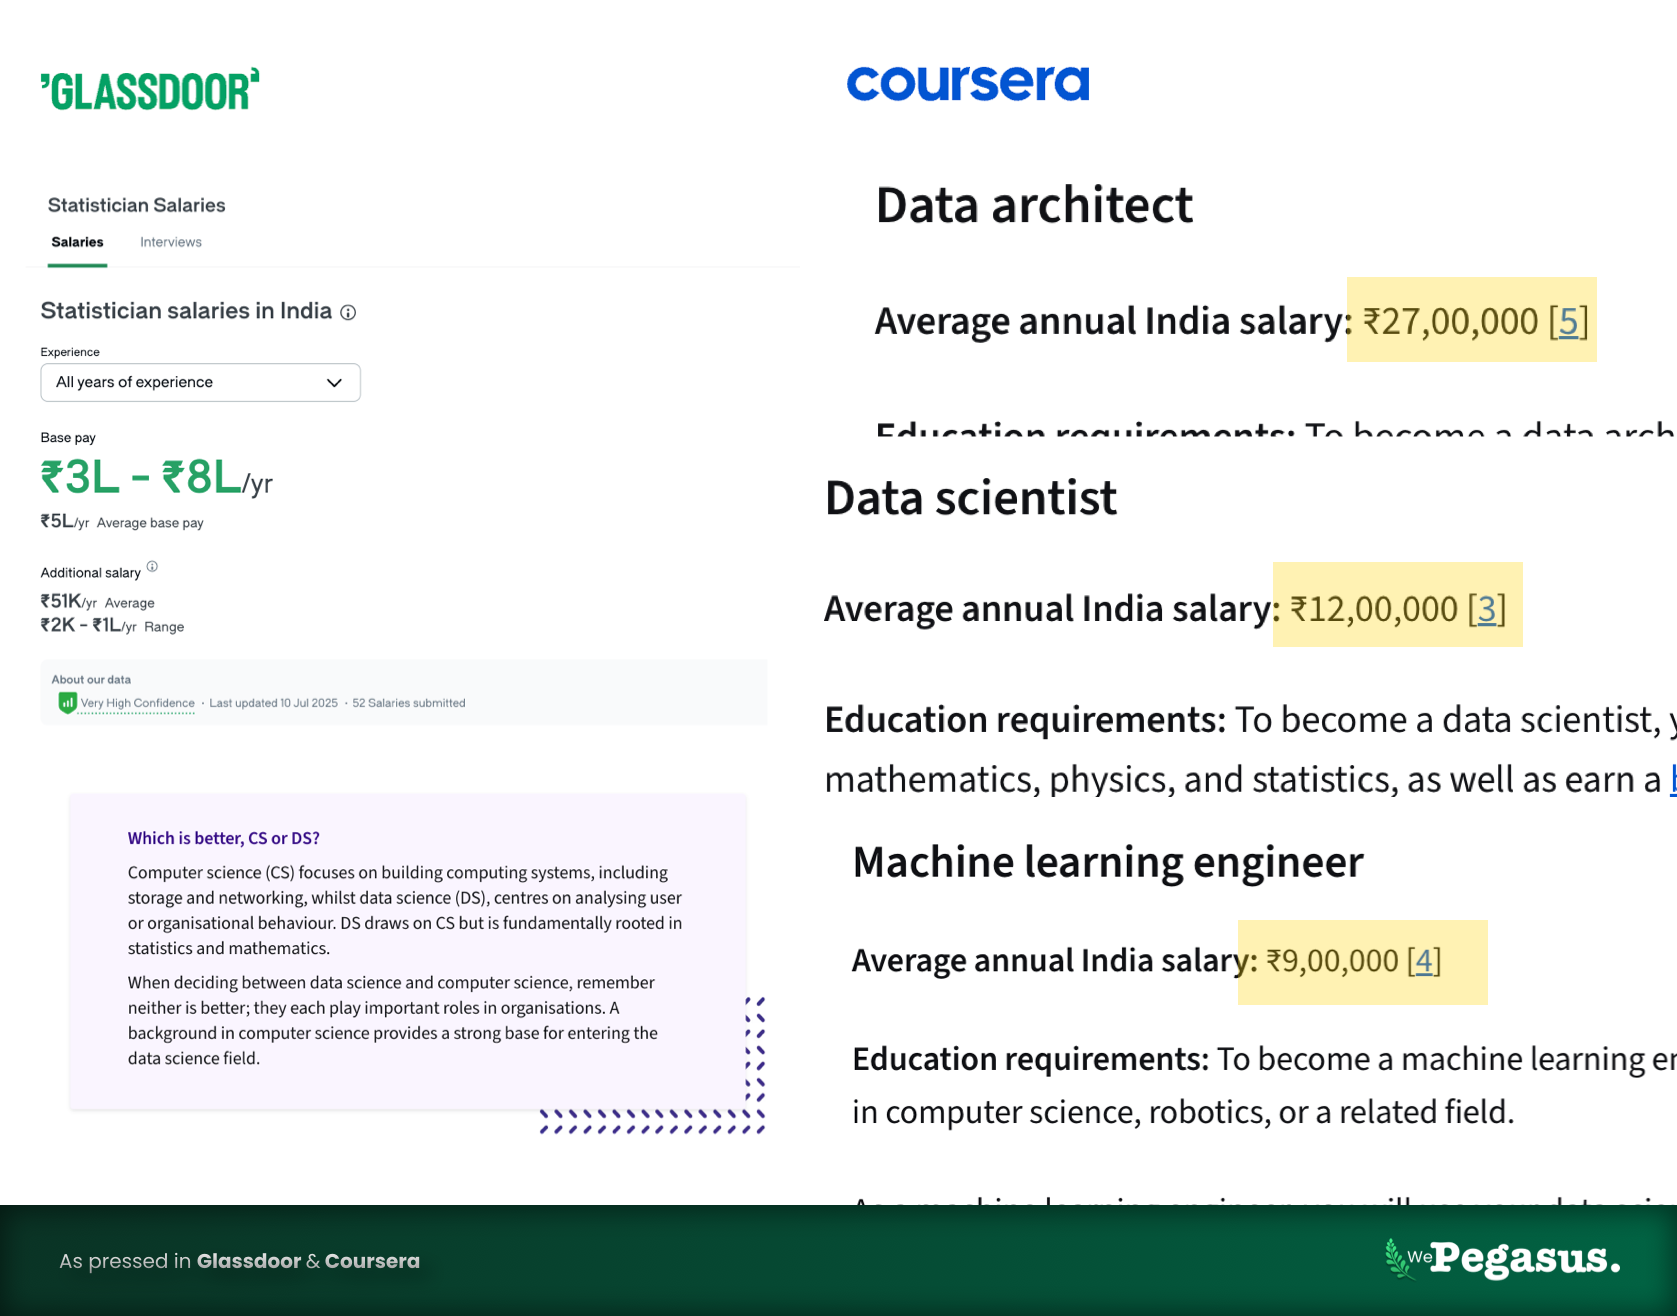Click the Pegasus wordmark in the footer
Screen dimensions: 1677x1316
1524,1258
